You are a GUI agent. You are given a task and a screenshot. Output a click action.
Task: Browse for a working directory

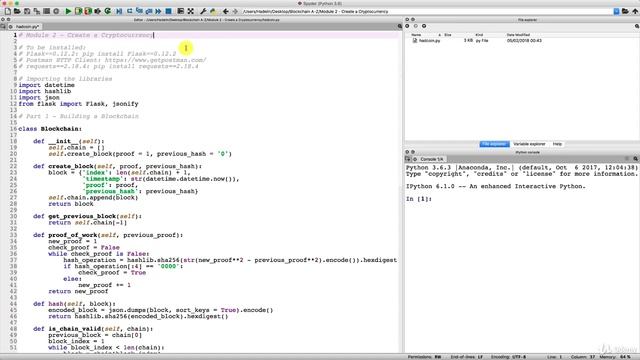625,11
